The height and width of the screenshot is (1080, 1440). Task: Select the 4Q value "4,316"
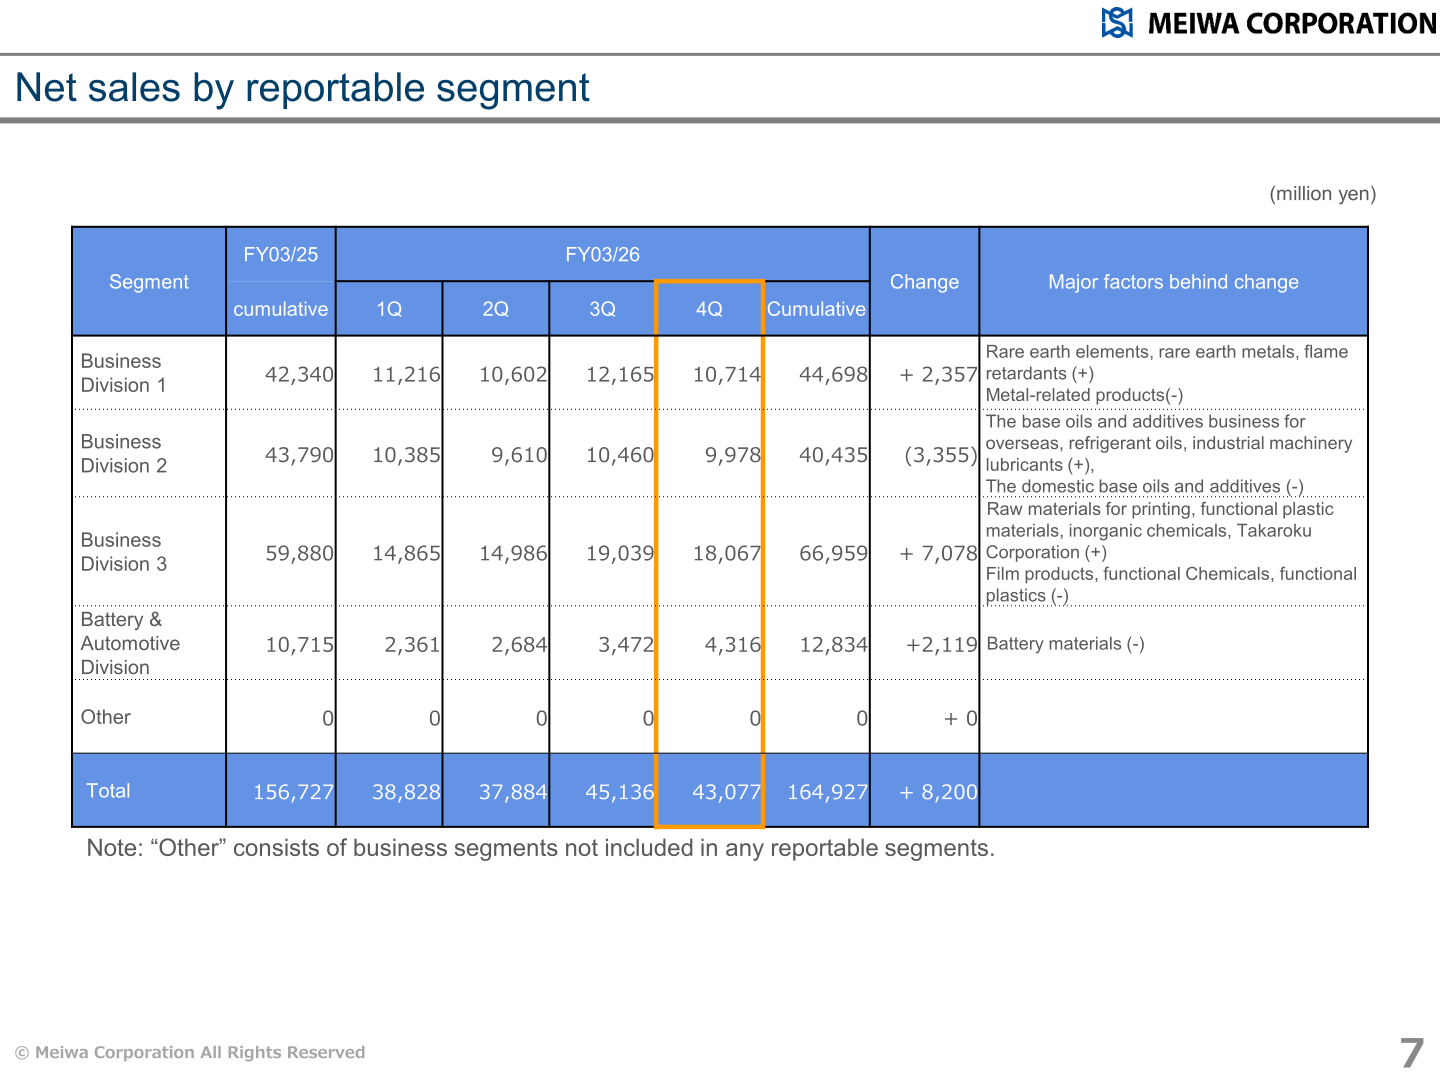(733, 645)
